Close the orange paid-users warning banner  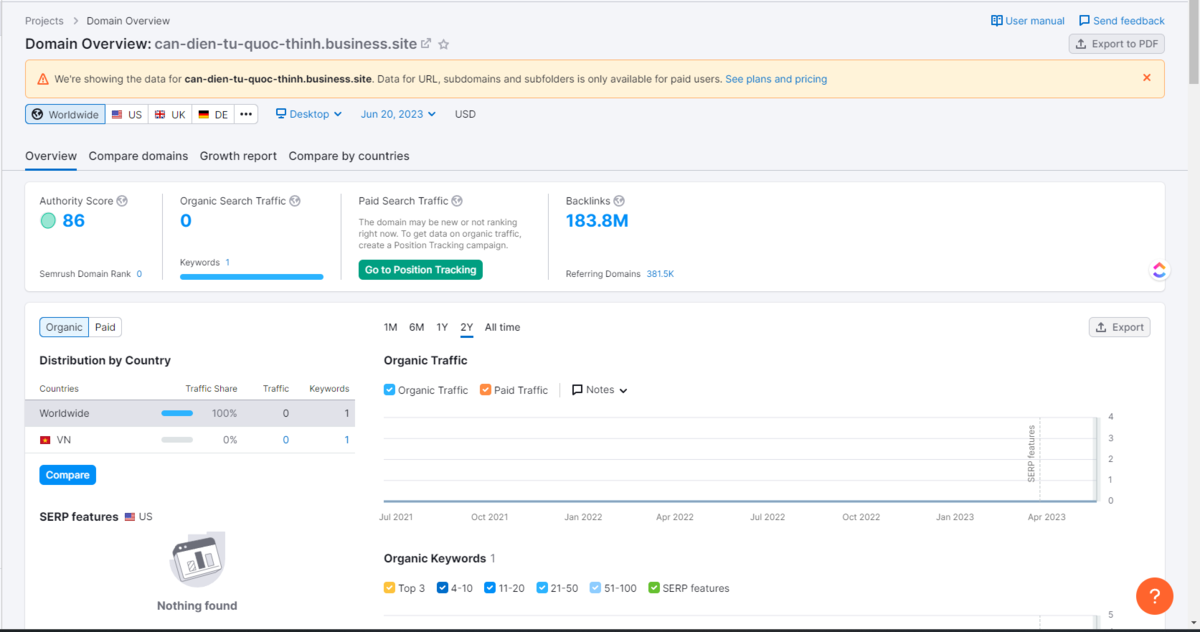[1147, 78]
